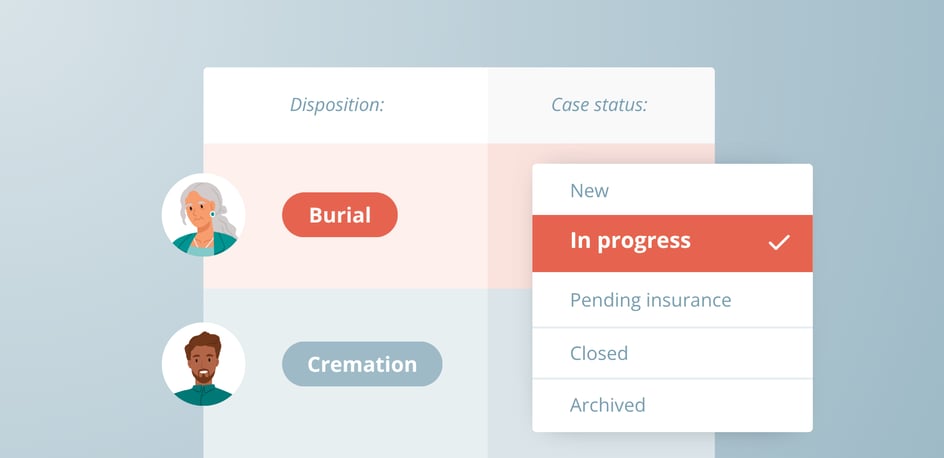
Task: Set case status to Closed
Action: [599, 353]
